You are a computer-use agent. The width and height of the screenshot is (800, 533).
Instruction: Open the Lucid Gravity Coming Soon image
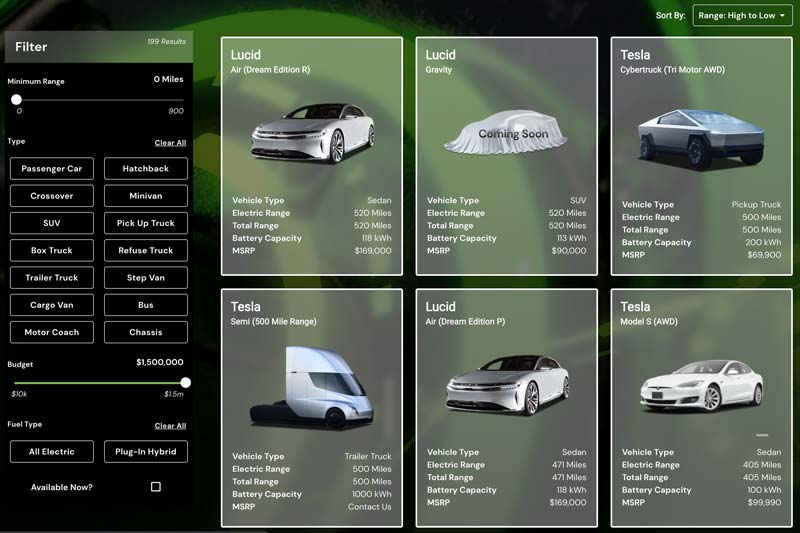(x=506, y=133)
